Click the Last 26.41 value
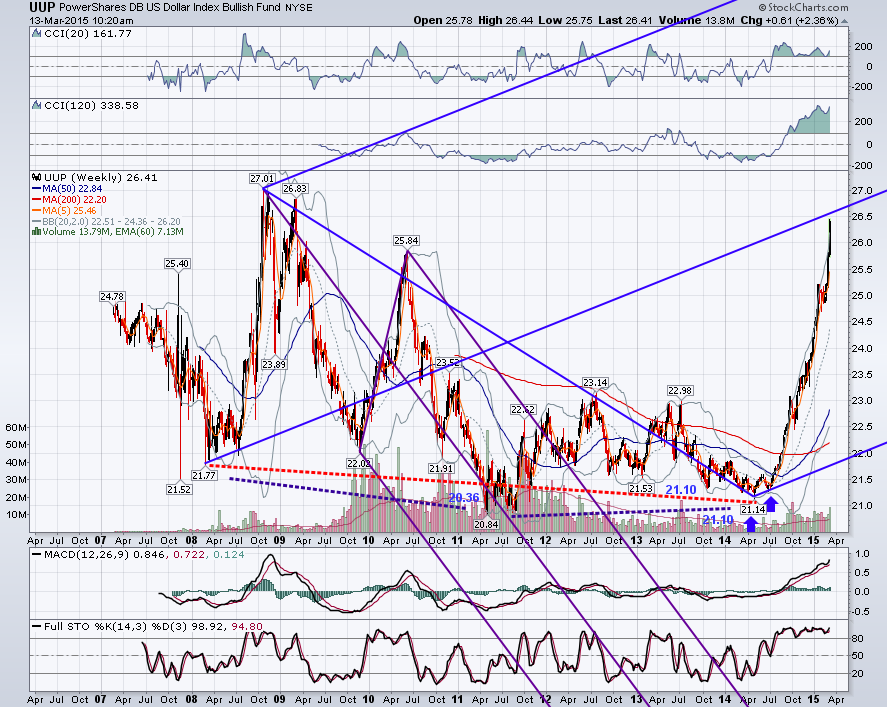This screenshot has height=707, width=887. click(x=625, y=20)
